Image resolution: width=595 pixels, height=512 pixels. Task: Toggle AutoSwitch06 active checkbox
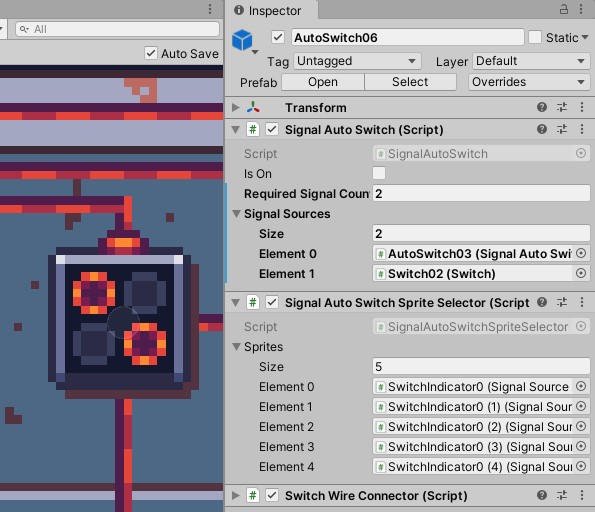click(278, 37)
